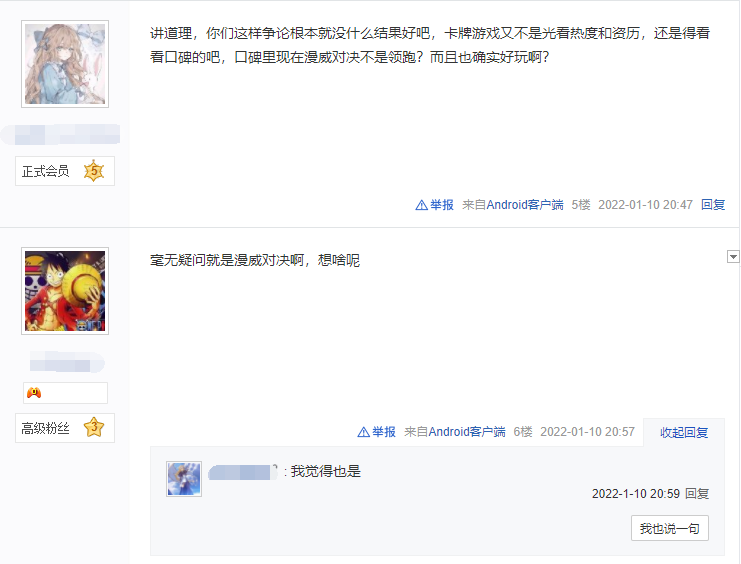Click 回复 next to 2022-1-10 20:59
Screen dimensions: 741x564
(x=697, y=494)
